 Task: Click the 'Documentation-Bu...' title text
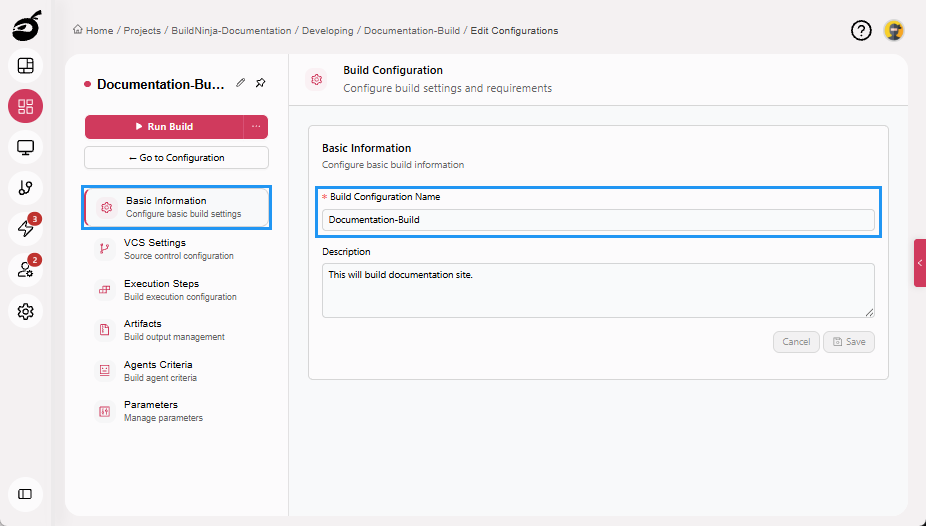click(161, 84)
